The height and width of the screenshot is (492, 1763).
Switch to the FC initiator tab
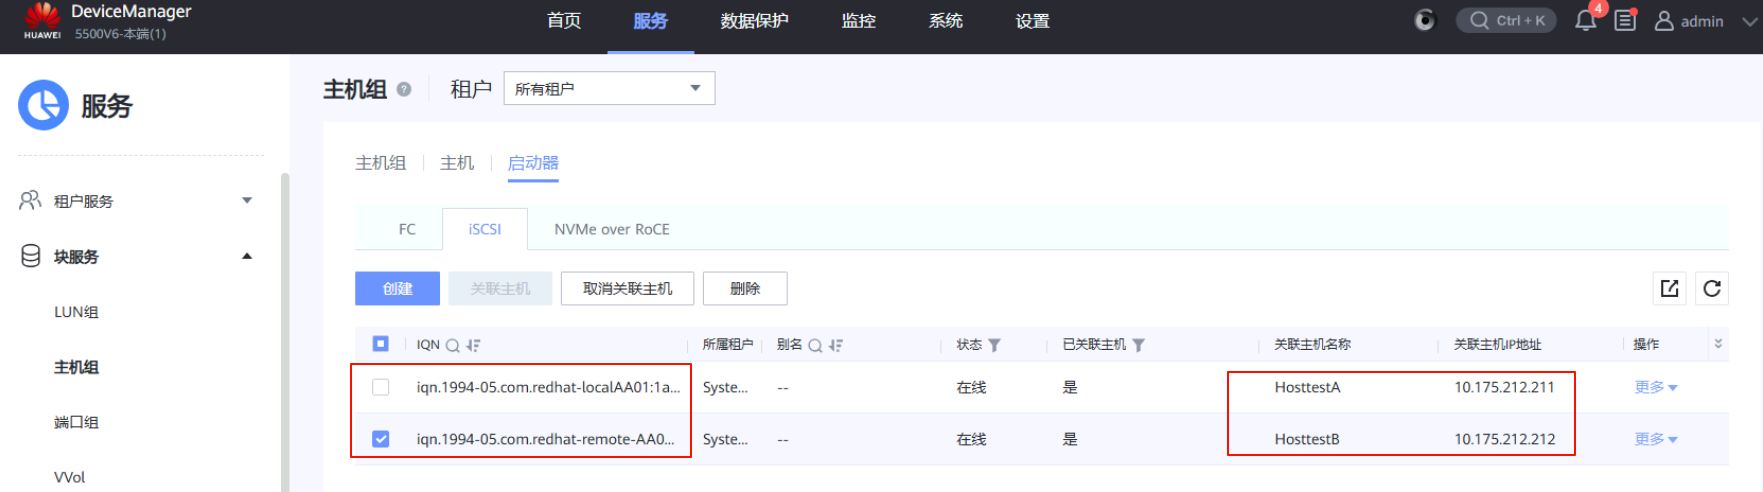point(407,229)
